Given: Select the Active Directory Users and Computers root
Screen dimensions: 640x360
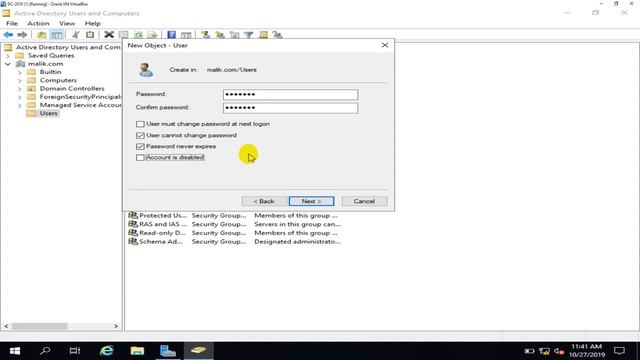Looking at the screenshot, I should click(68, 47).
